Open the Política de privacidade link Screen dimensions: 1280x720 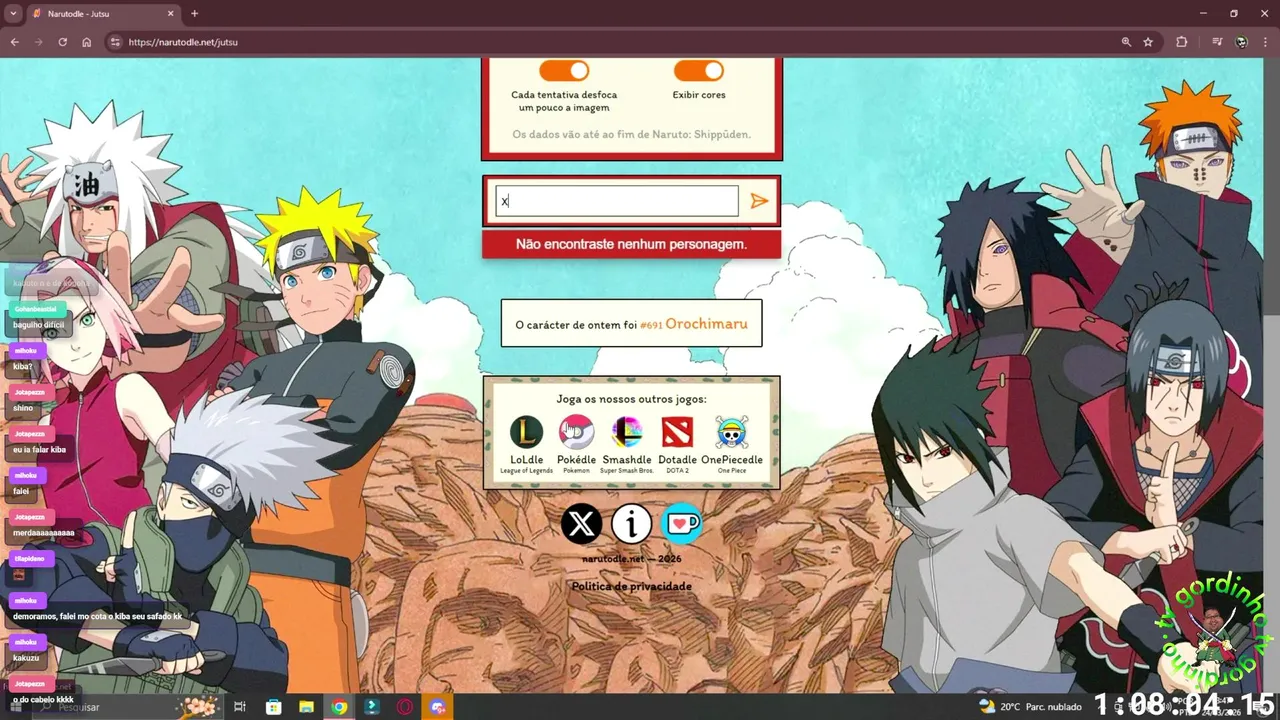click(x=631, y=586)
